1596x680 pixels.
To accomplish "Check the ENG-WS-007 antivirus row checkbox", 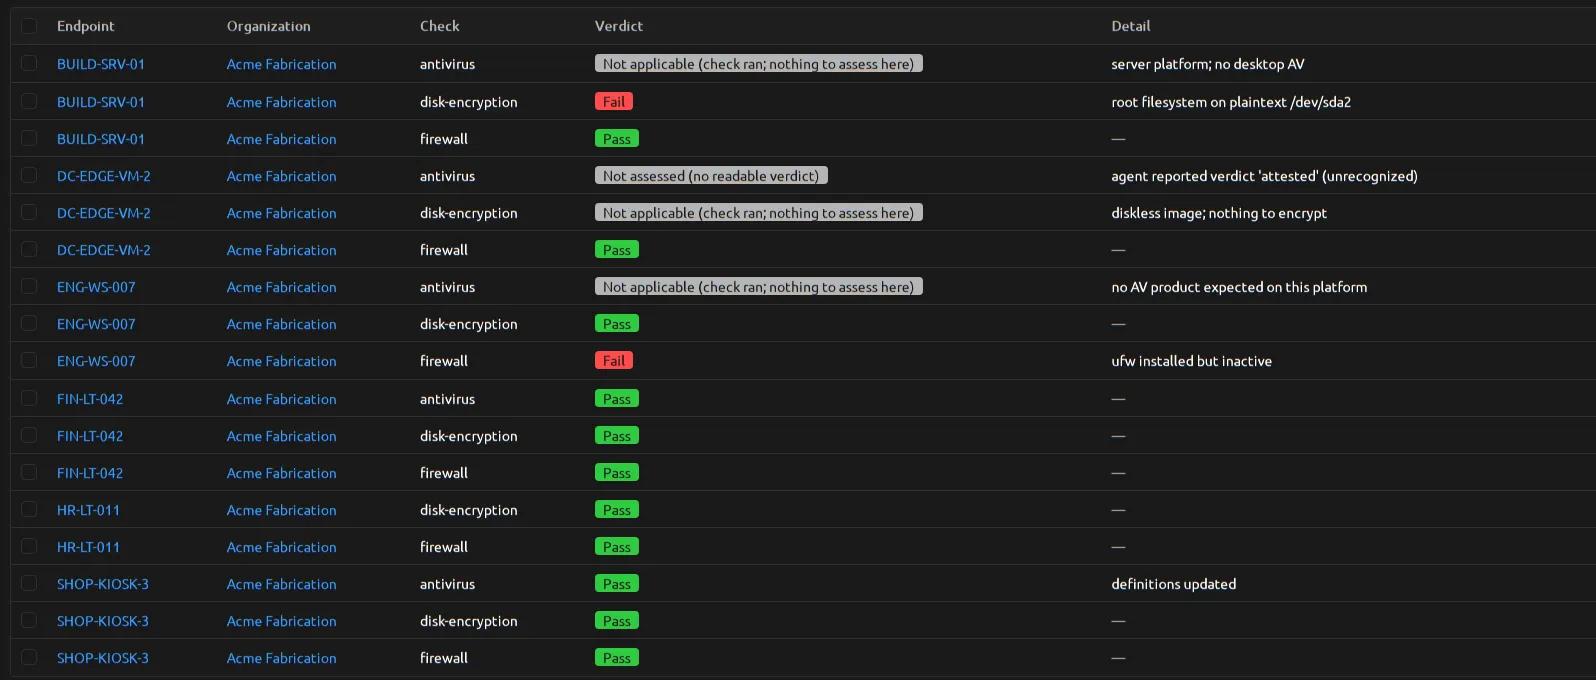I will point(29,286).
